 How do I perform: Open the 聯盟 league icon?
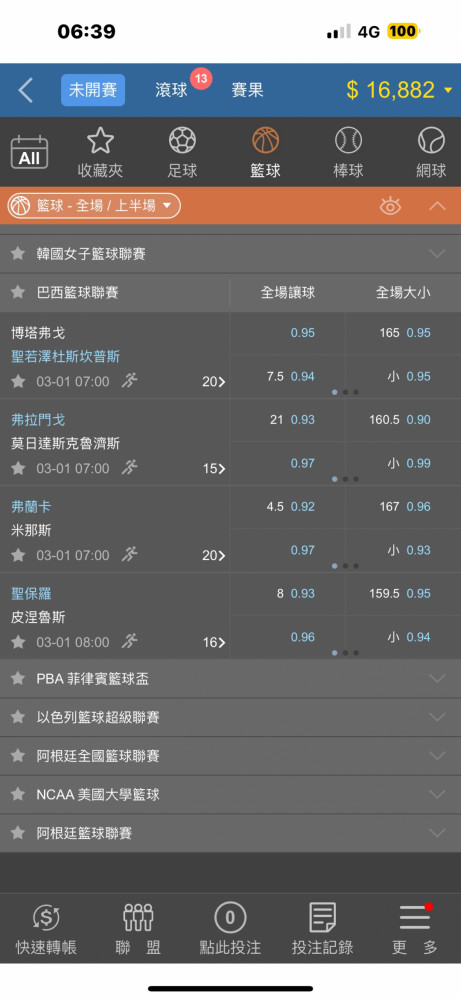pos(138,918)
